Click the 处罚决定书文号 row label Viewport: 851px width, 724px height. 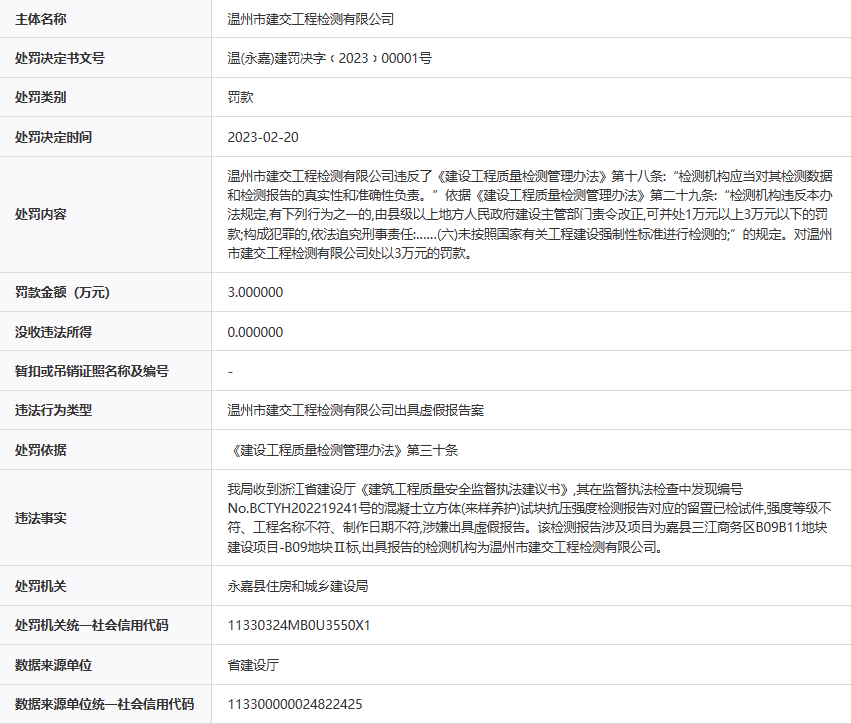[x=60, y=58]
